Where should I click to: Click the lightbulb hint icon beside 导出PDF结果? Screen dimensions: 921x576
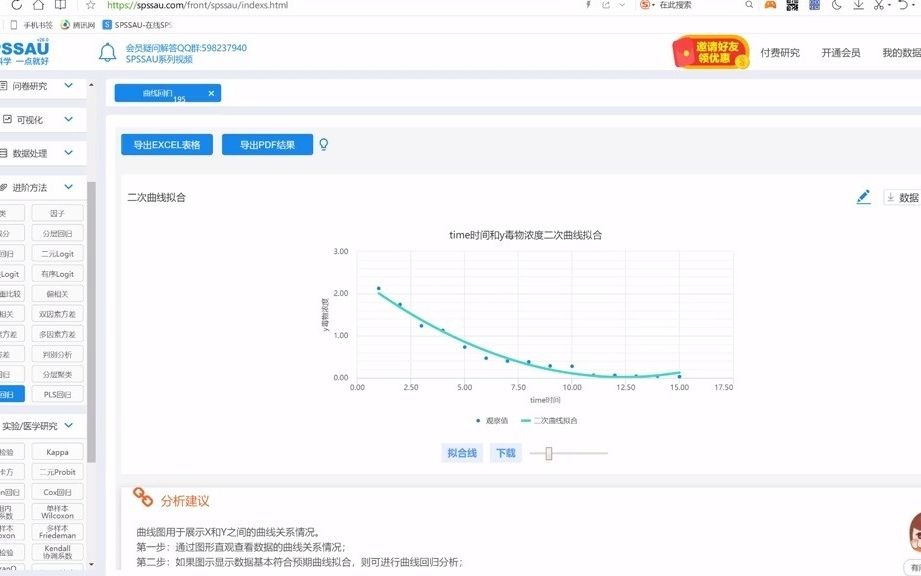(322, 144)
